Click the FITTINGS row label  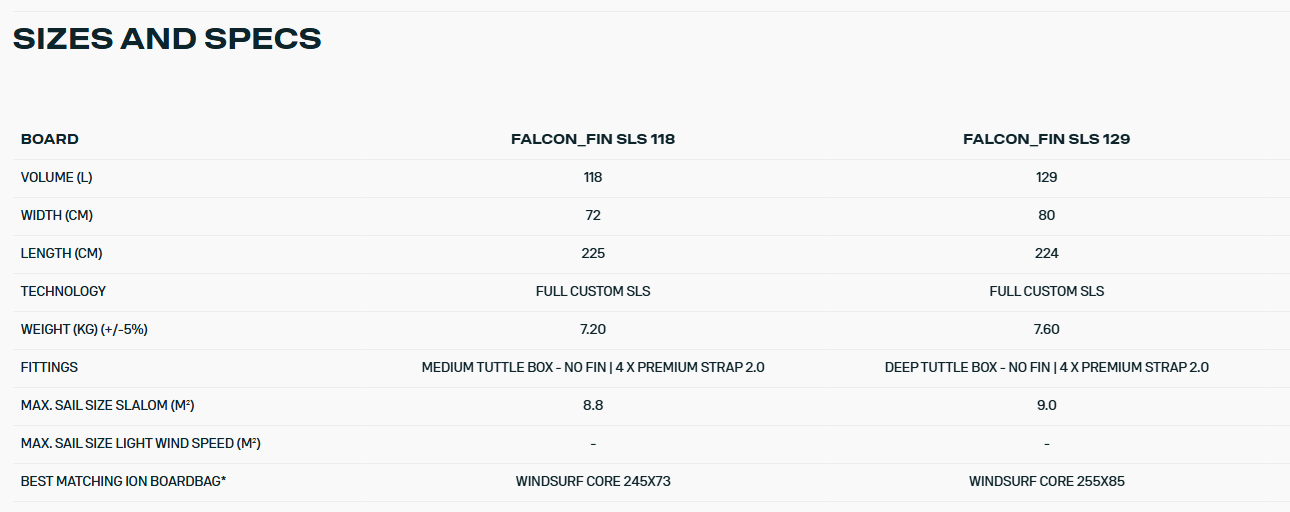tap(49, 367)
